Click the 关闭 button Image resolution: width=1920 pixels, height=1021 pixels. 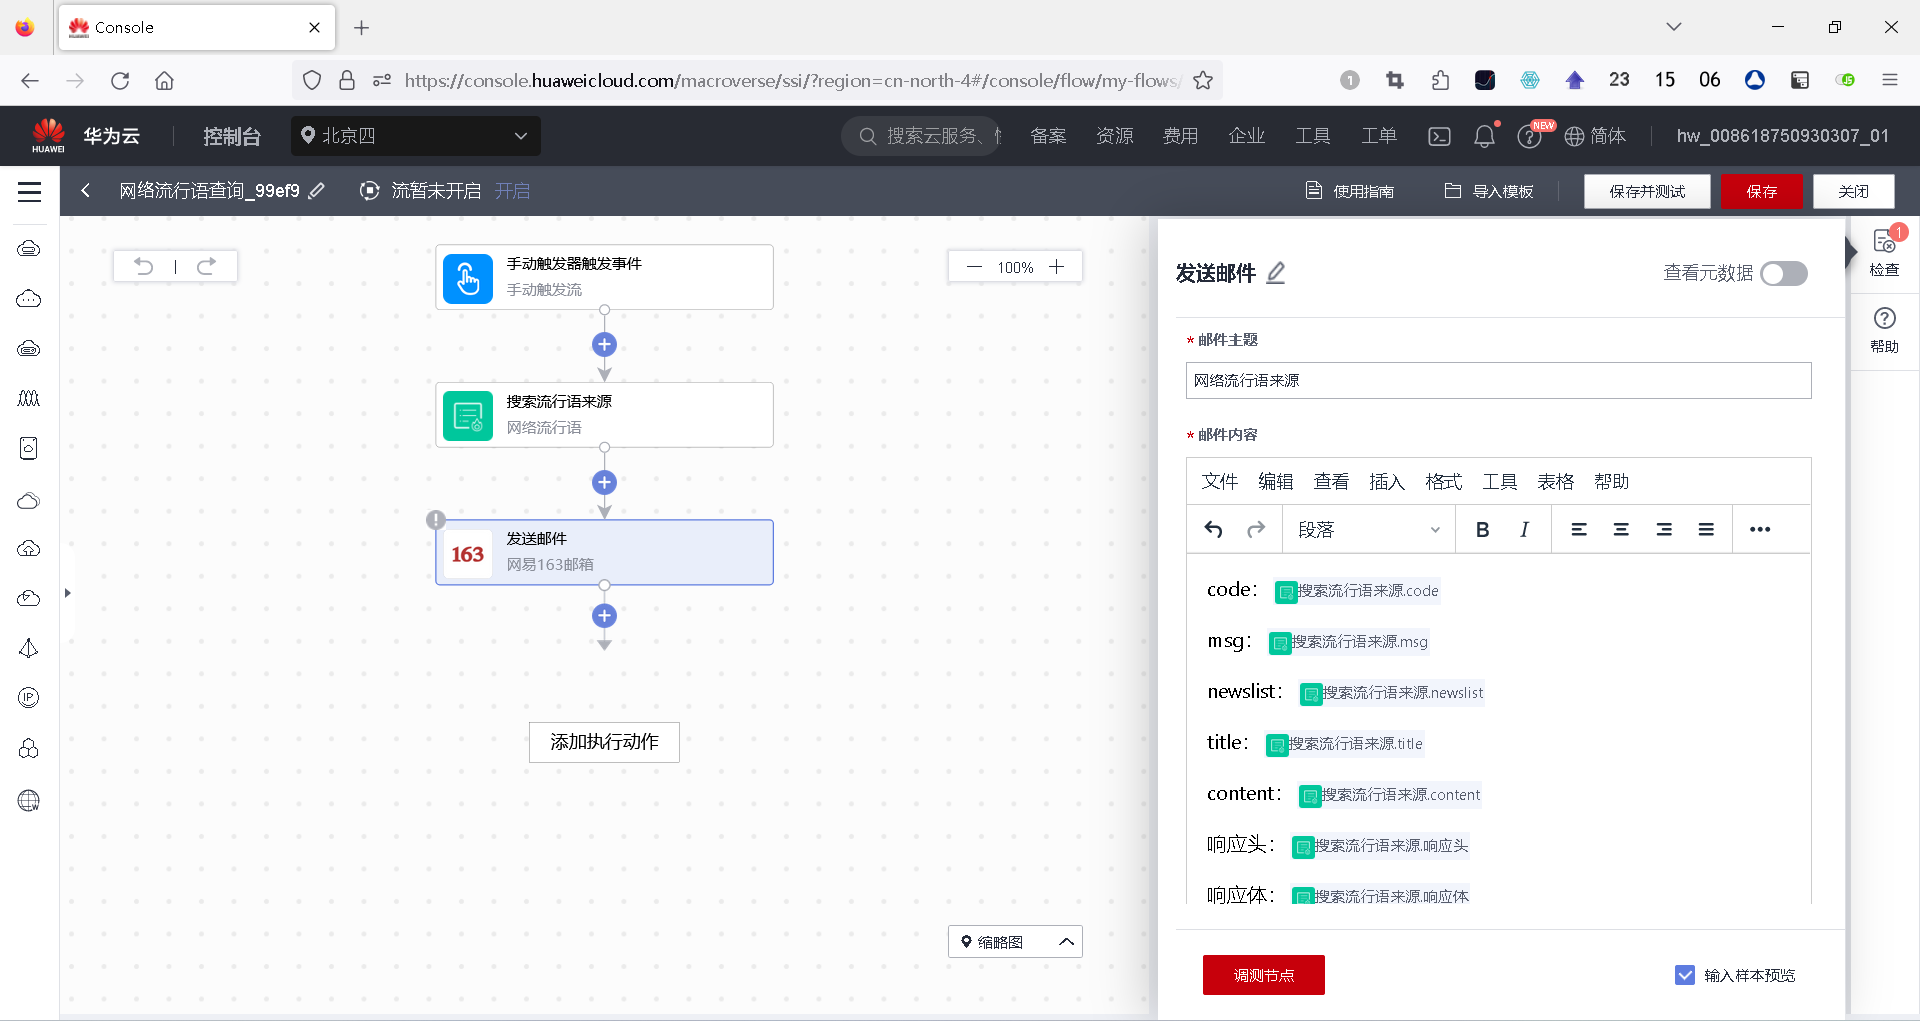[x=1854, y=191]
